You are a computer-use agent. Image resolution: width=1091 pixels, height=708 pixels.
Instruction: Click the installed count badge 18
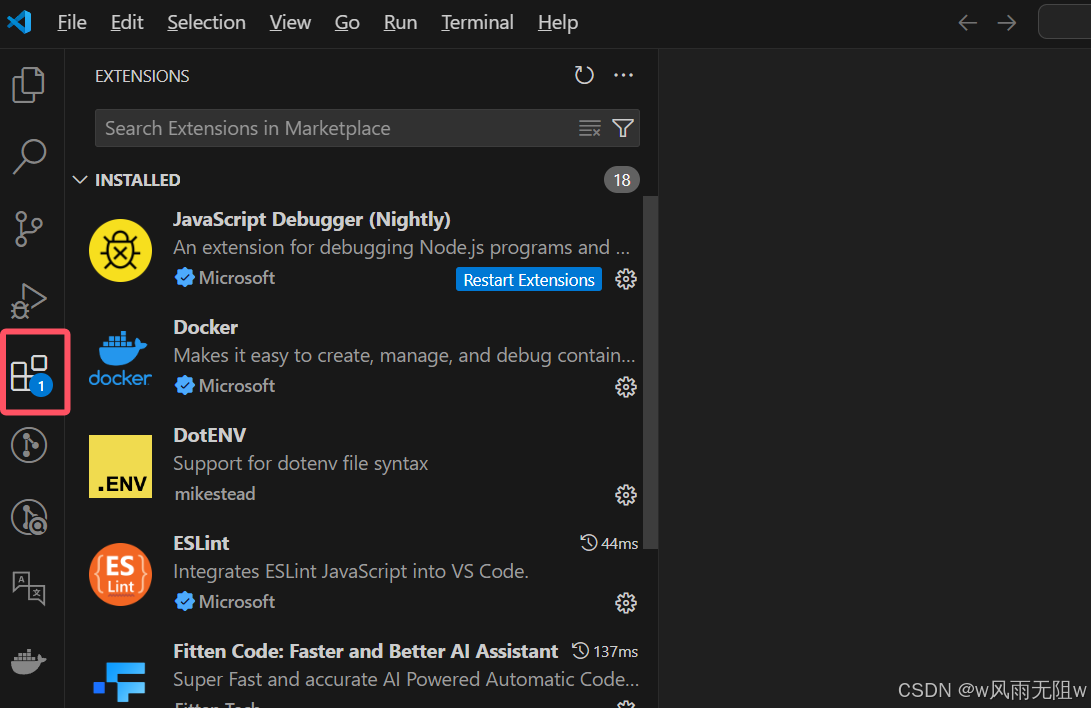621,180
